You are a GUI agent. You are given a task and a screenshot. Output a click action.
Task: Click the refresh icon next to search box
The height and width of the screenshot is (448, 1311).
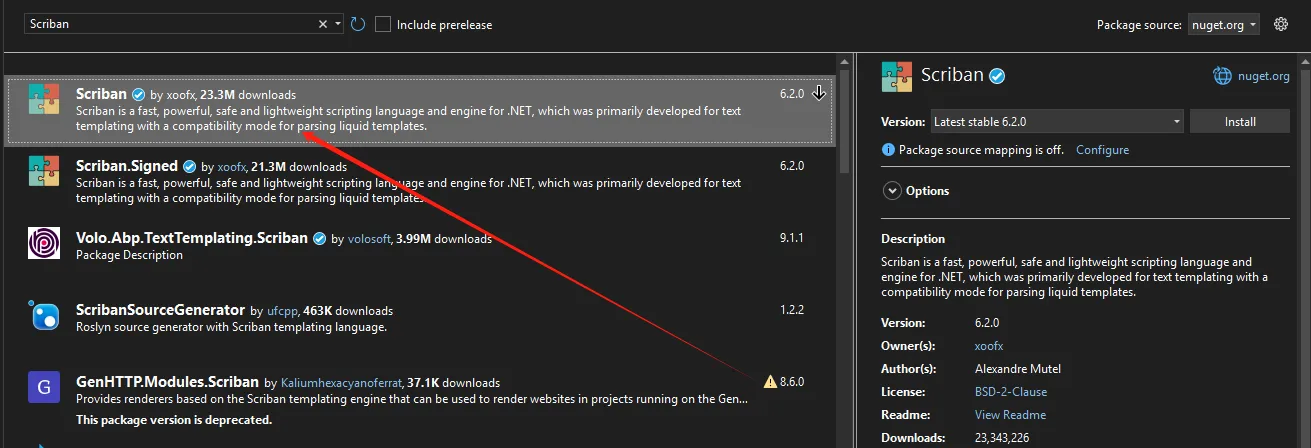click(x=358, y=24)
